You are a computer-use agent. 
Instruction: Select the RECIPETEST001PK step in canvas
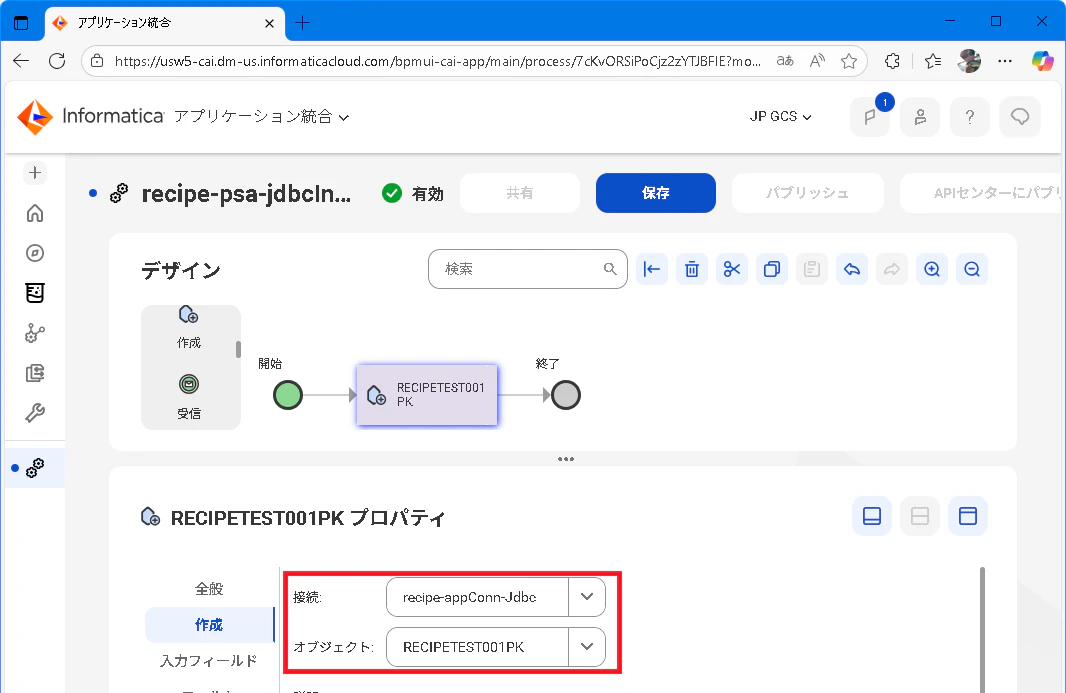point(427,395)
